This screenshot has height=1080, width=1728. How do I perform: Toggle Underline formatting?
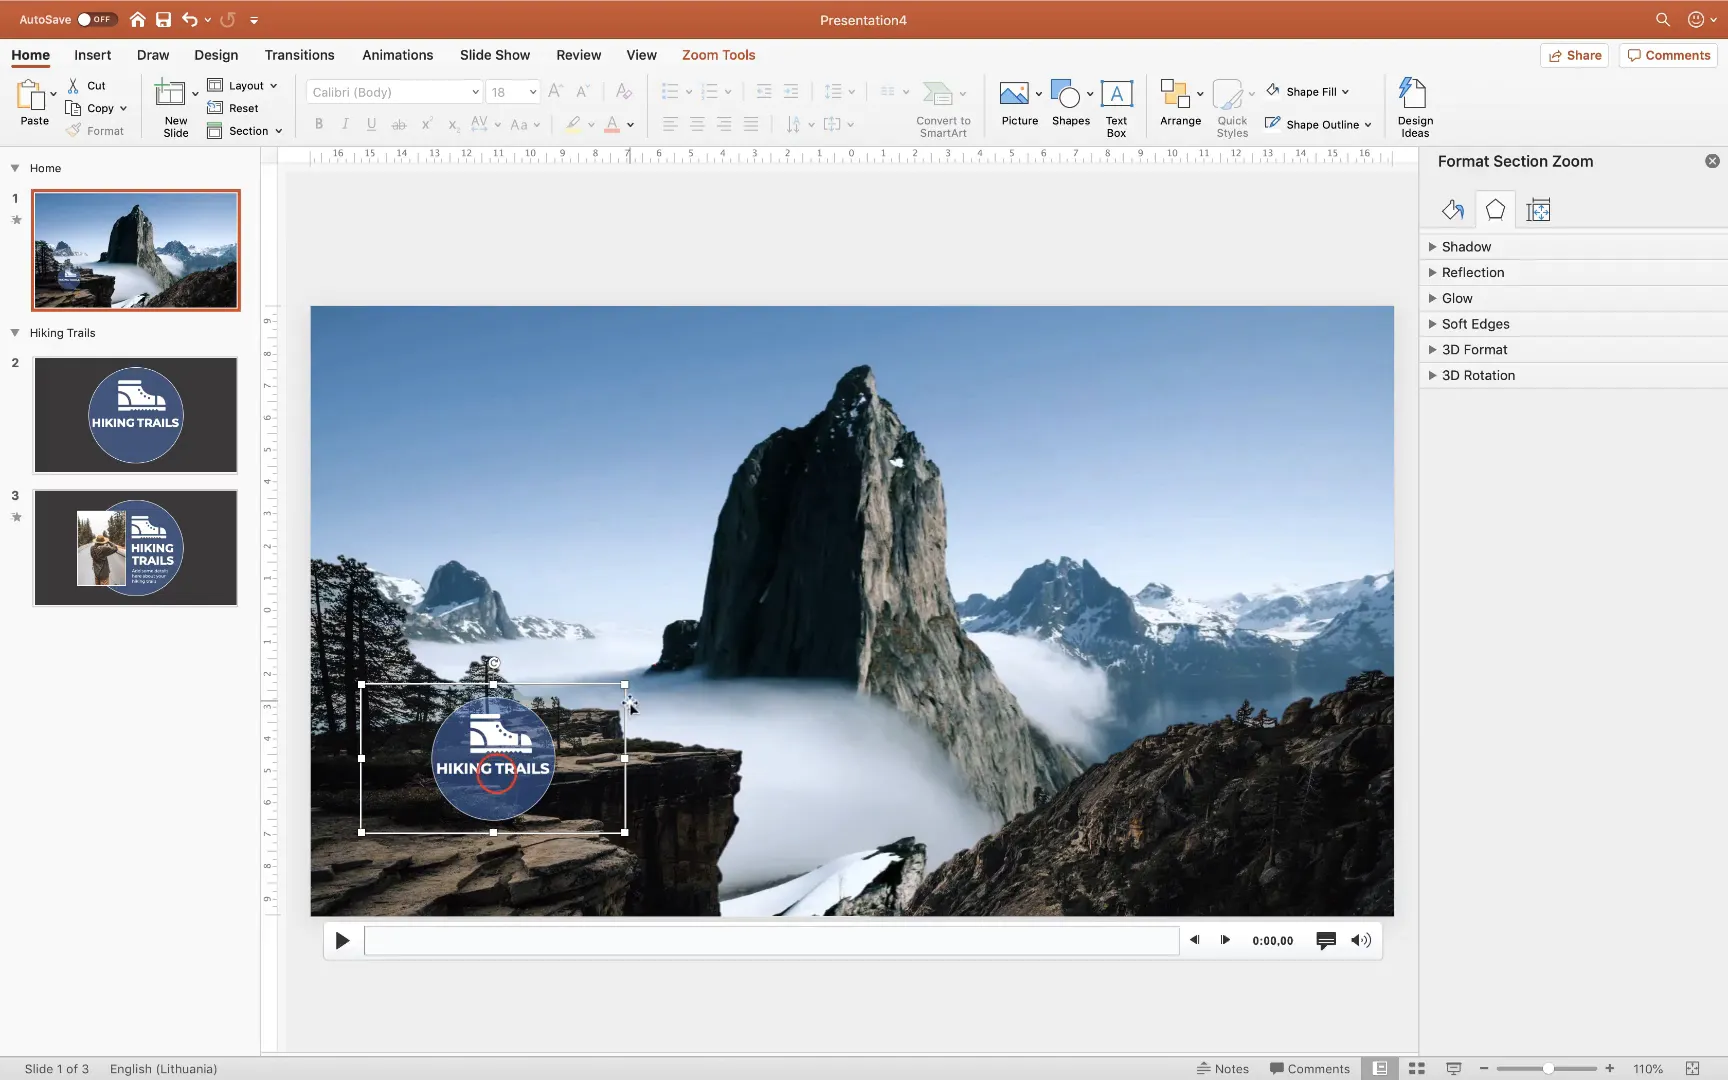(x=371, y=124)
